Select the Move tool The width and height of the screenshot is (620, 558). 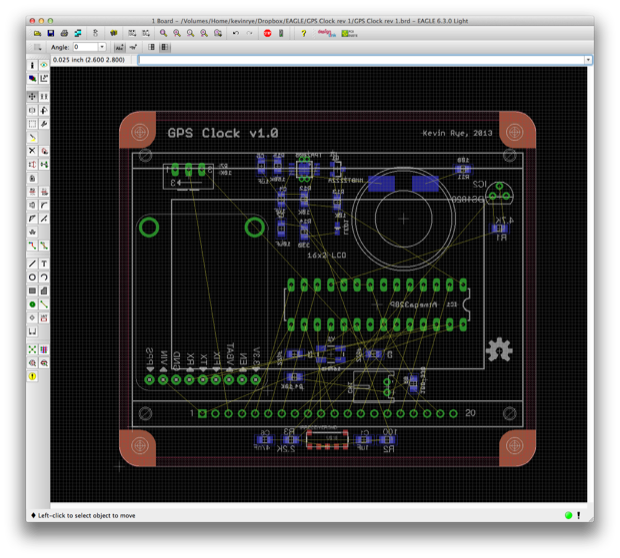tap(32, 96)
